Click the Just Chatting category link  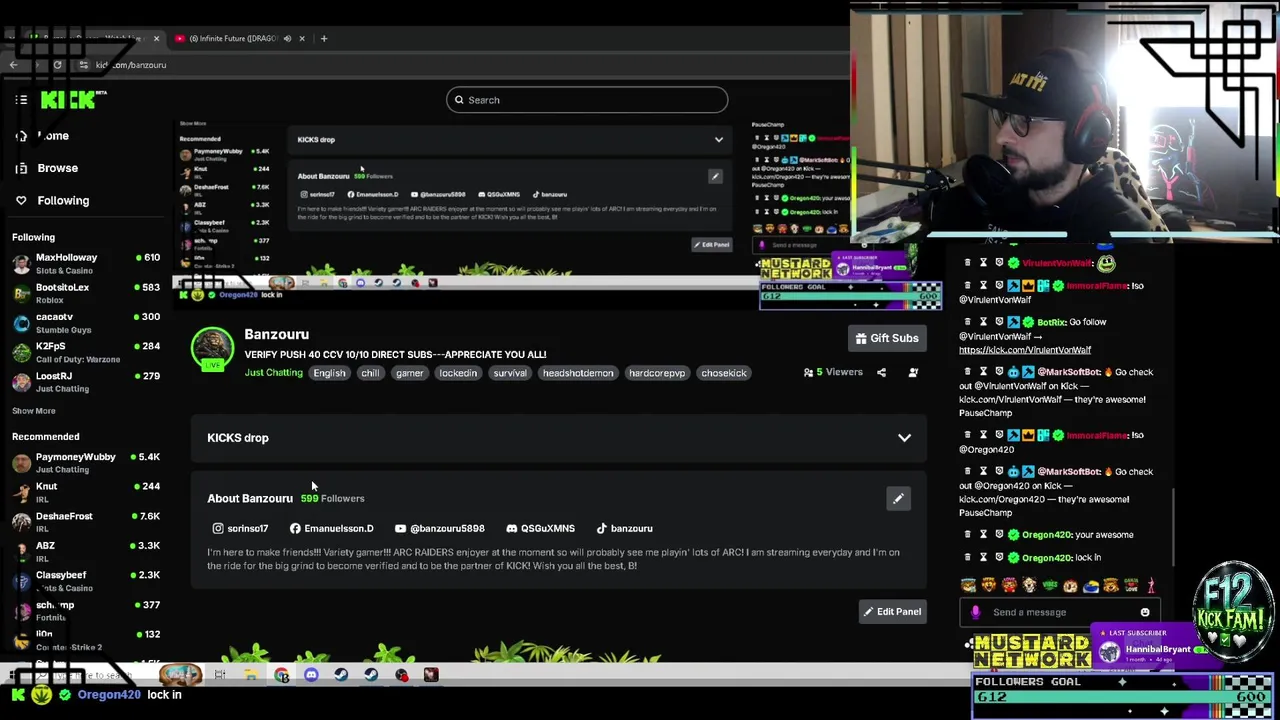tap(273, 373)
